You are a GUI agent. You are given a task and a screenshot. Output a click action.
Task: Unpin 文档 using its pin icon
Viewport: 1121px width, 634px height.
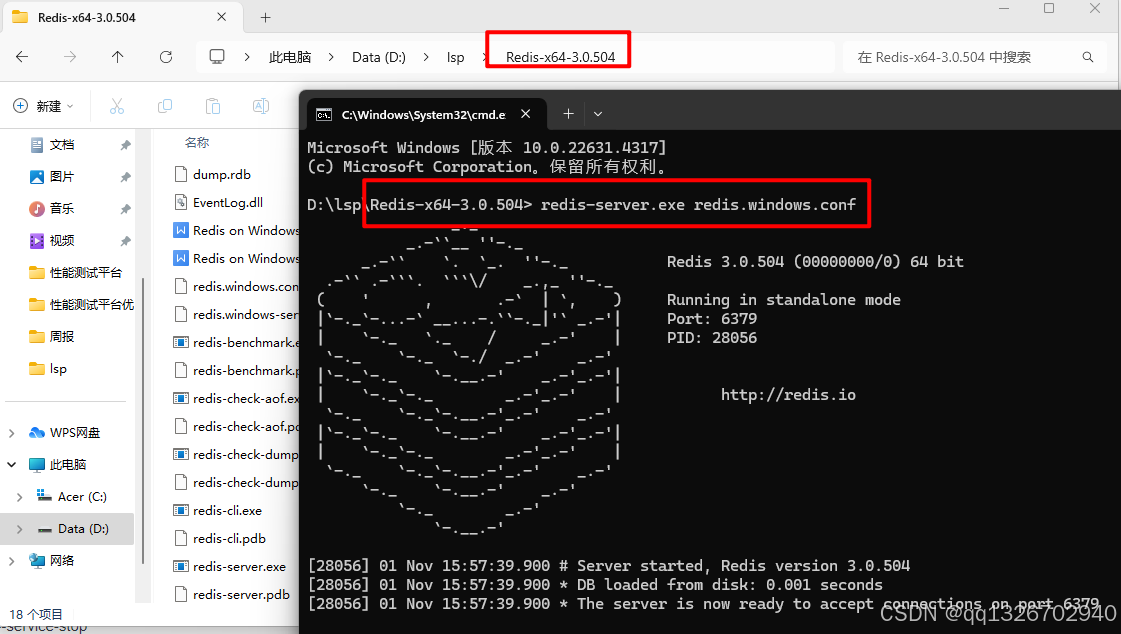125,145
